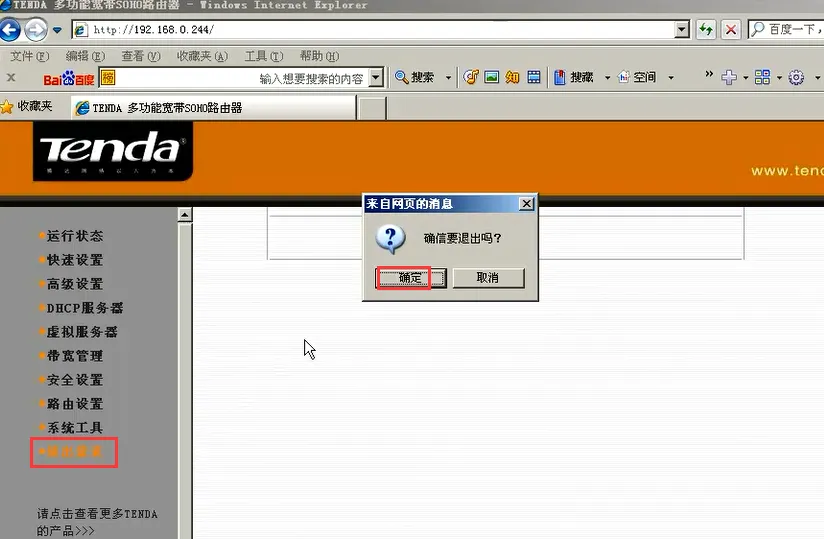This screenshot has height=539, width=824.
Task: Click the address bar with 192.168.0.244
Action: tap(373, 29)
